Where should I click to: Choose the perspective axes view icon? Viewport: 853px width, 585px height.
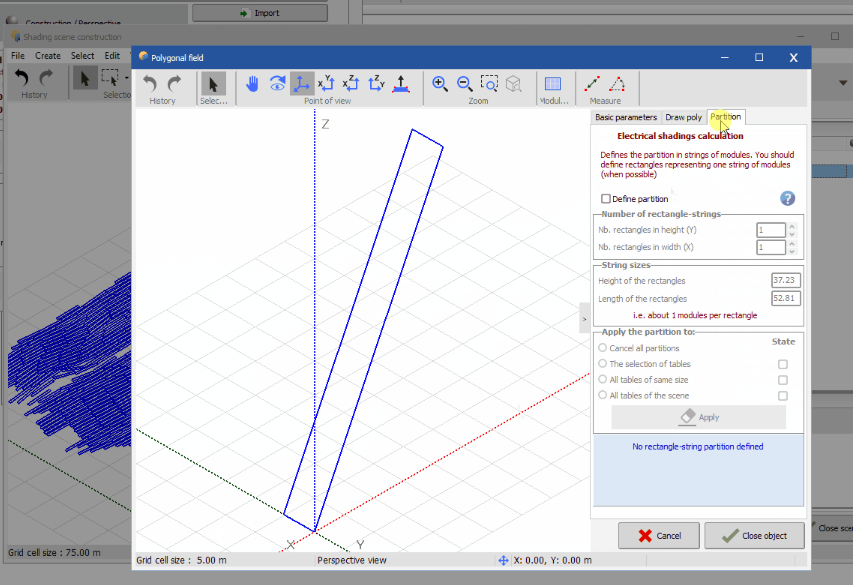(x=301, y=84)
